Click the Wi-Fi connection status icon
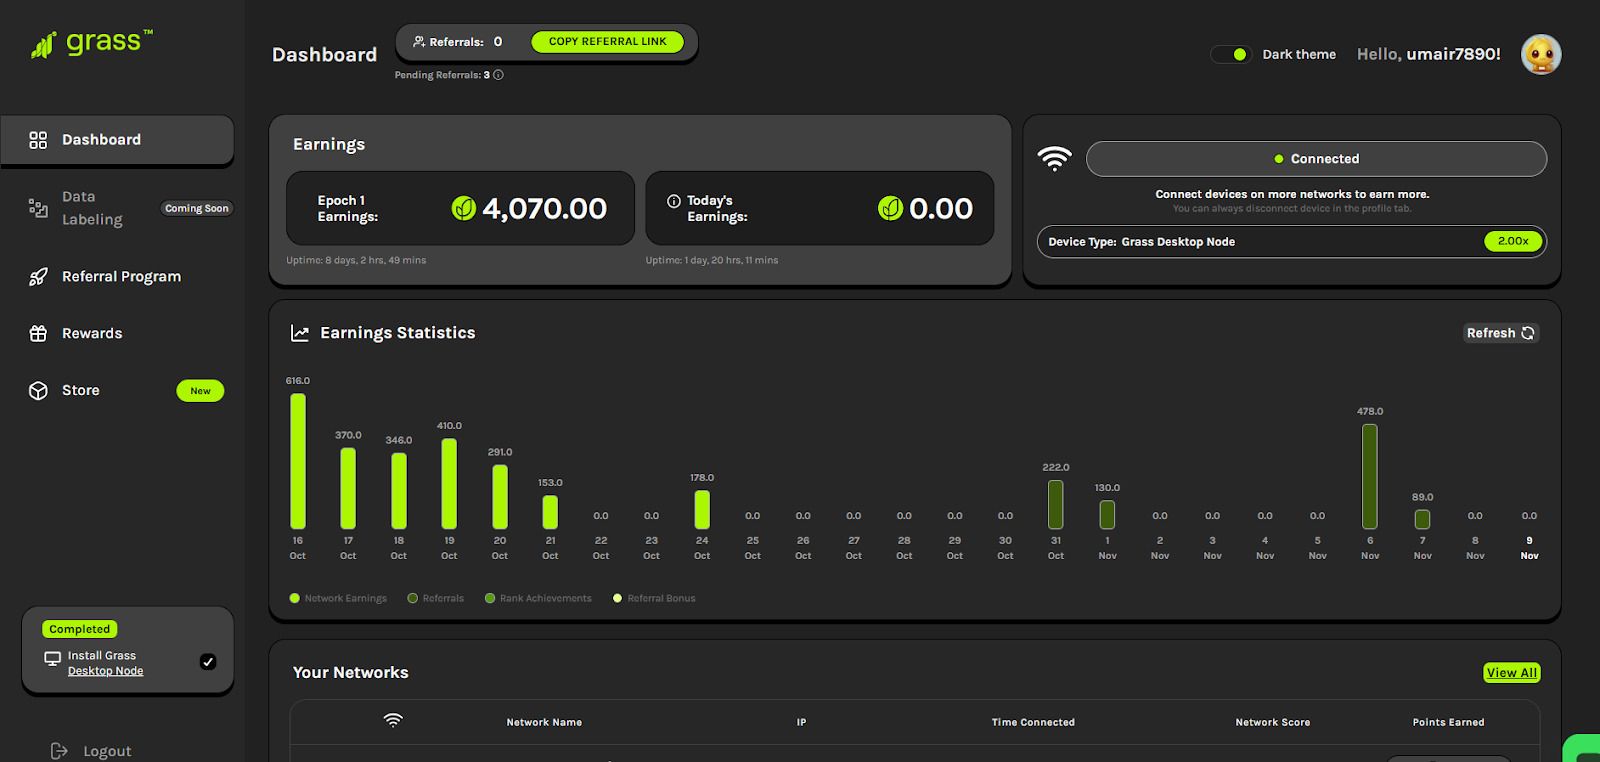Screen dimensions: 1600x762 (1054, 158)
